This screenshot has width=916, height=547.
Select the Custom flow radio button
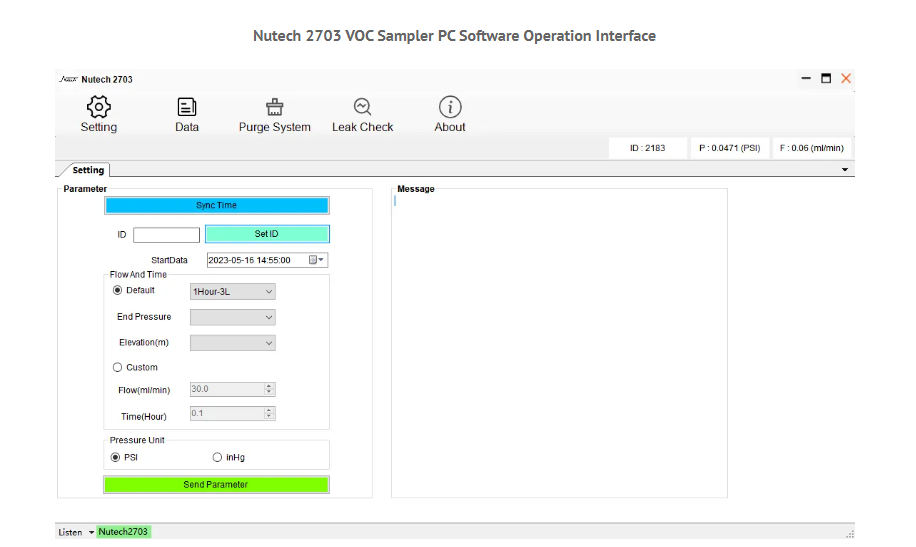118,367
